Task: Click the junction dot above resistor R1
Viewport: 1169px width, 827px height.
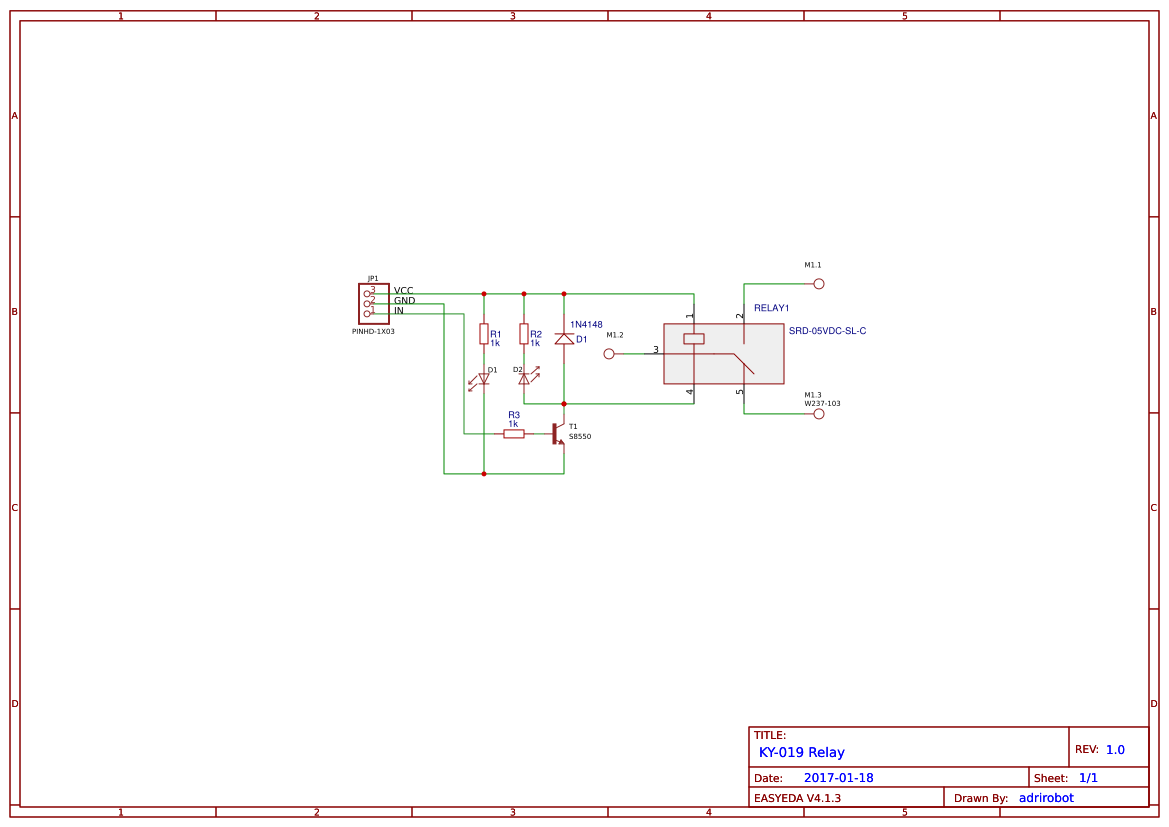Action: coord(484,294)
